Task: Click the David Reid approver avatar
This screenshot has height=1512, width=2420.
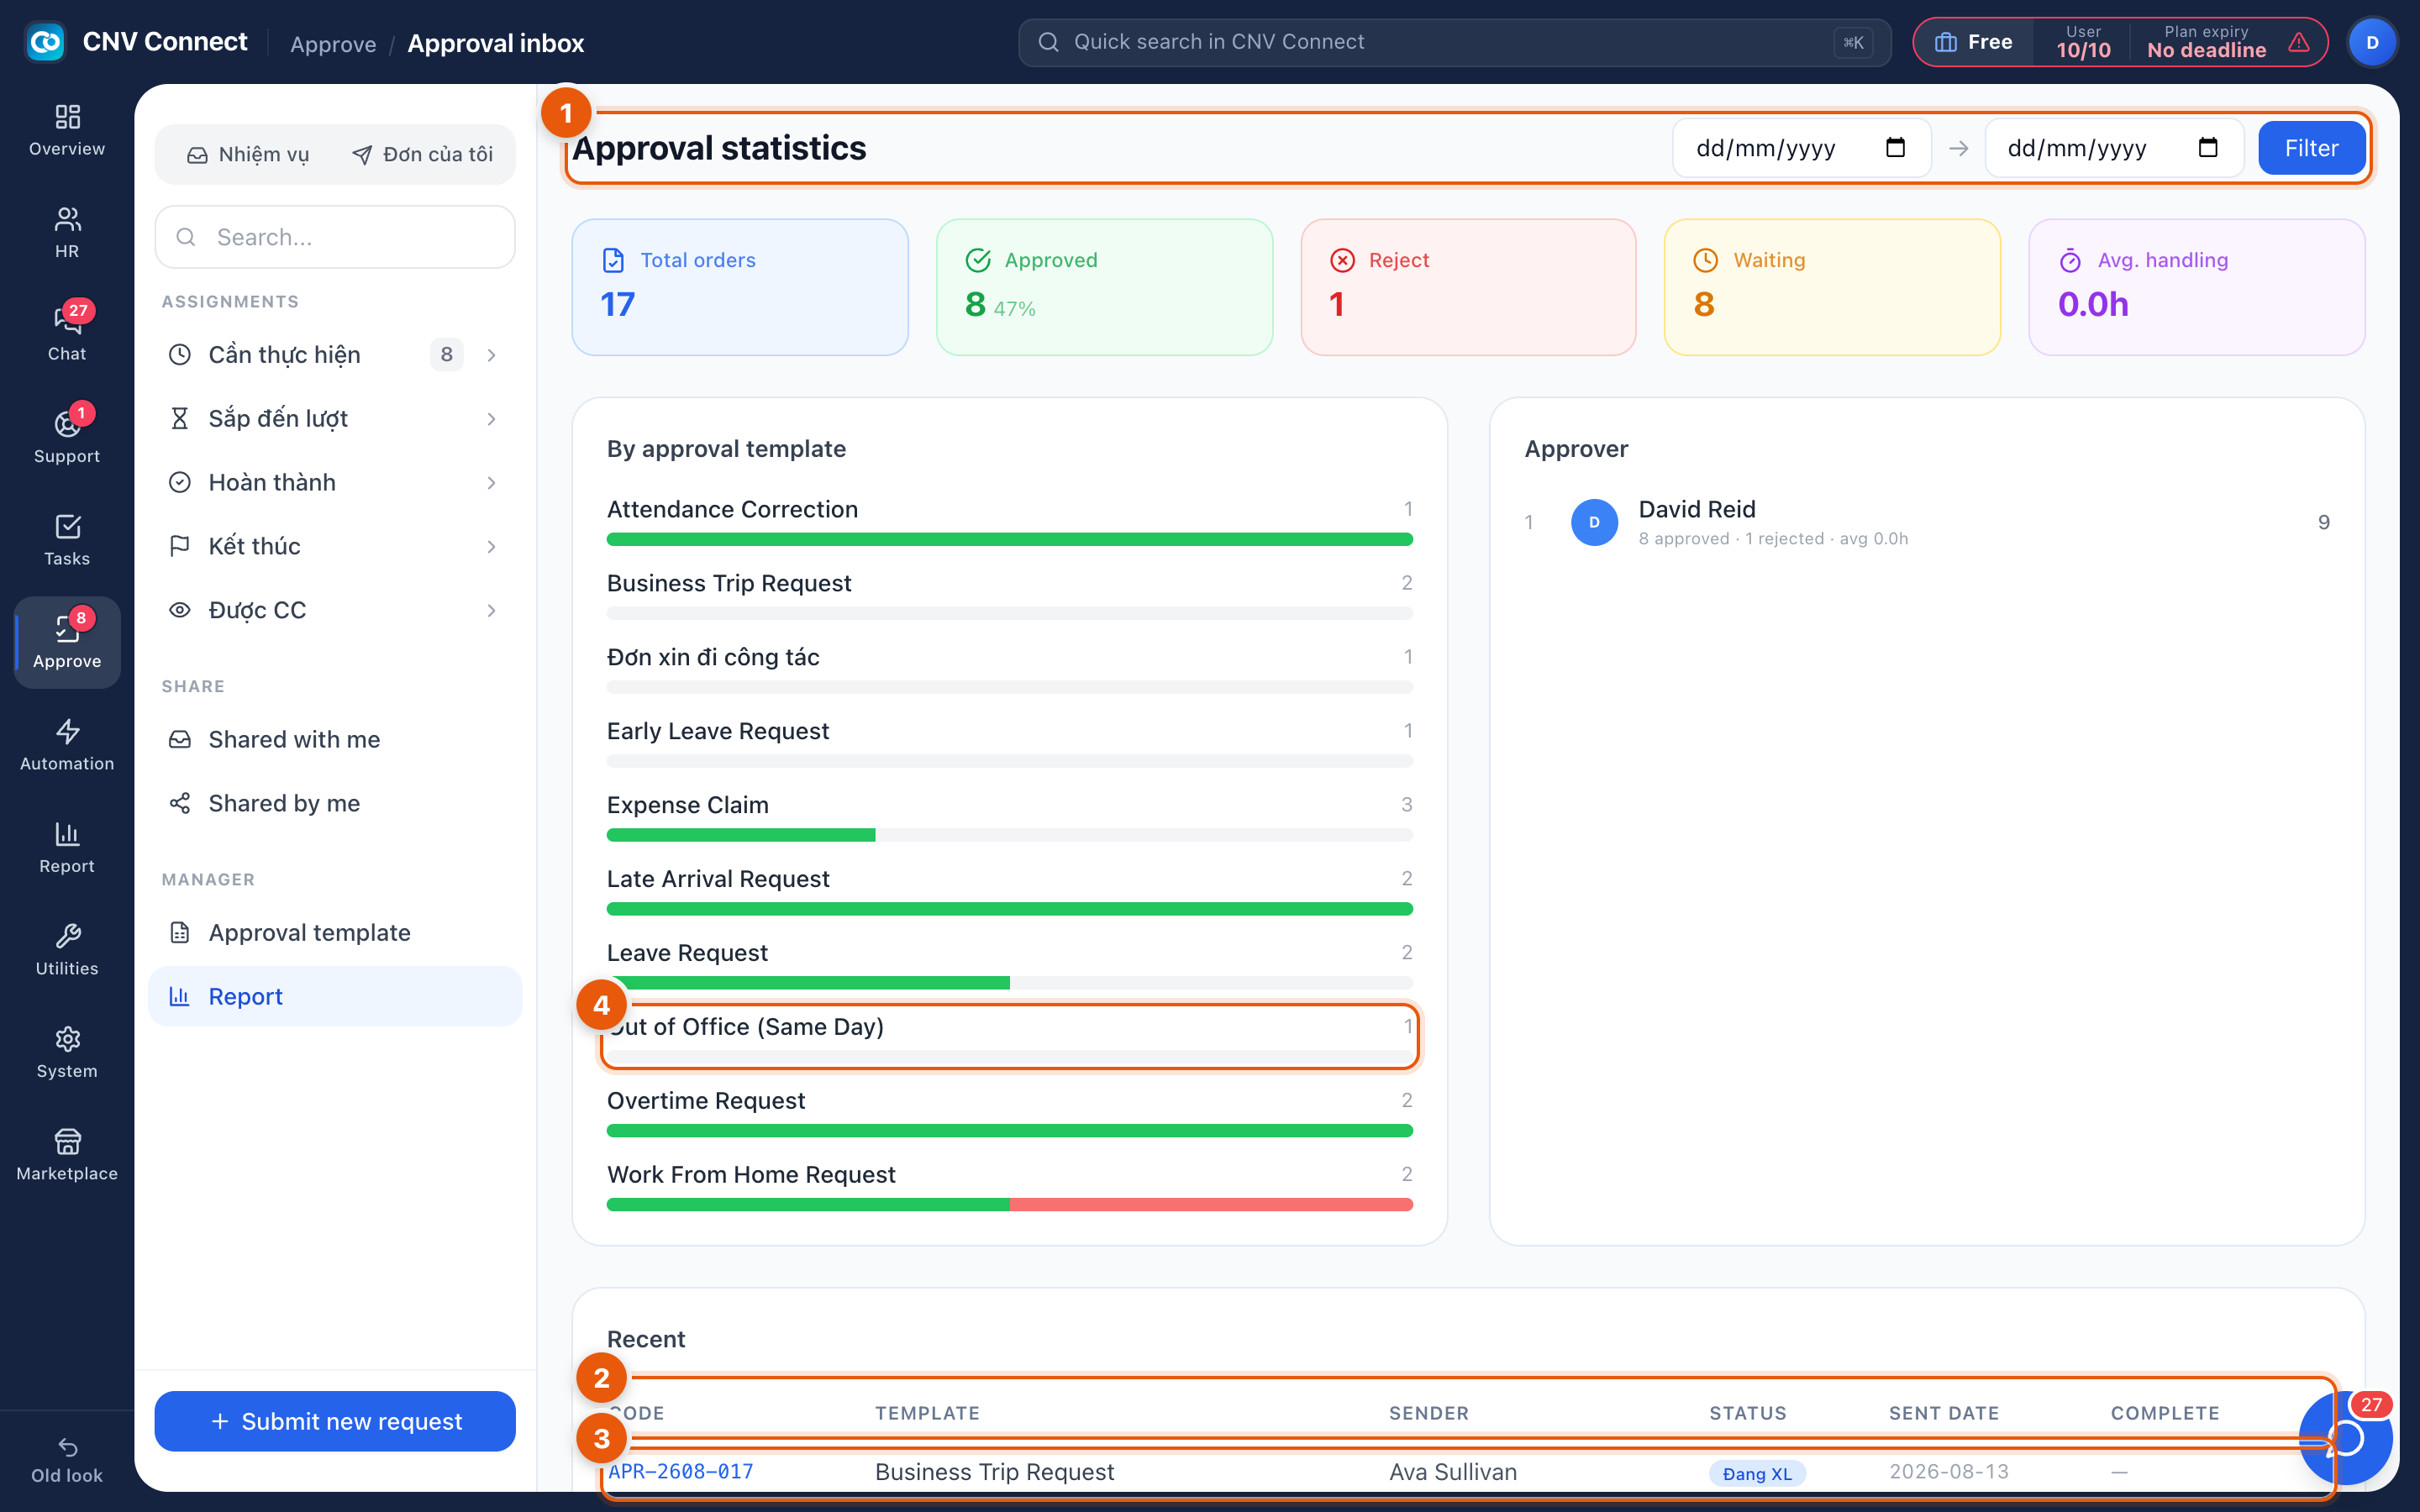Action: (x=1594, y=522)
